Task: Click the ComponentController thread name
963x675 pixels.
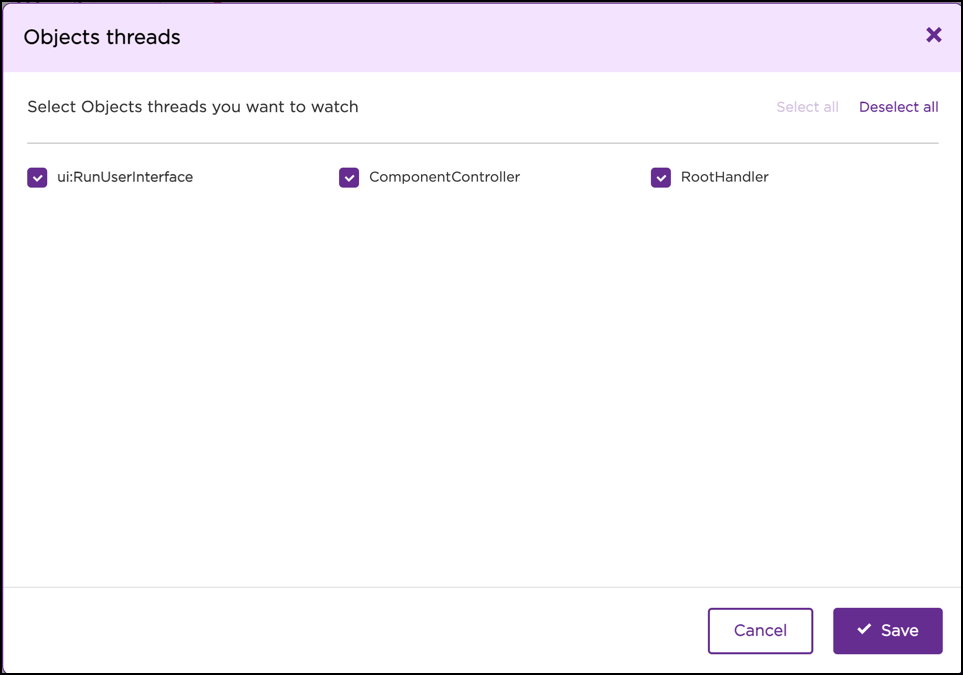Action: 444,177
